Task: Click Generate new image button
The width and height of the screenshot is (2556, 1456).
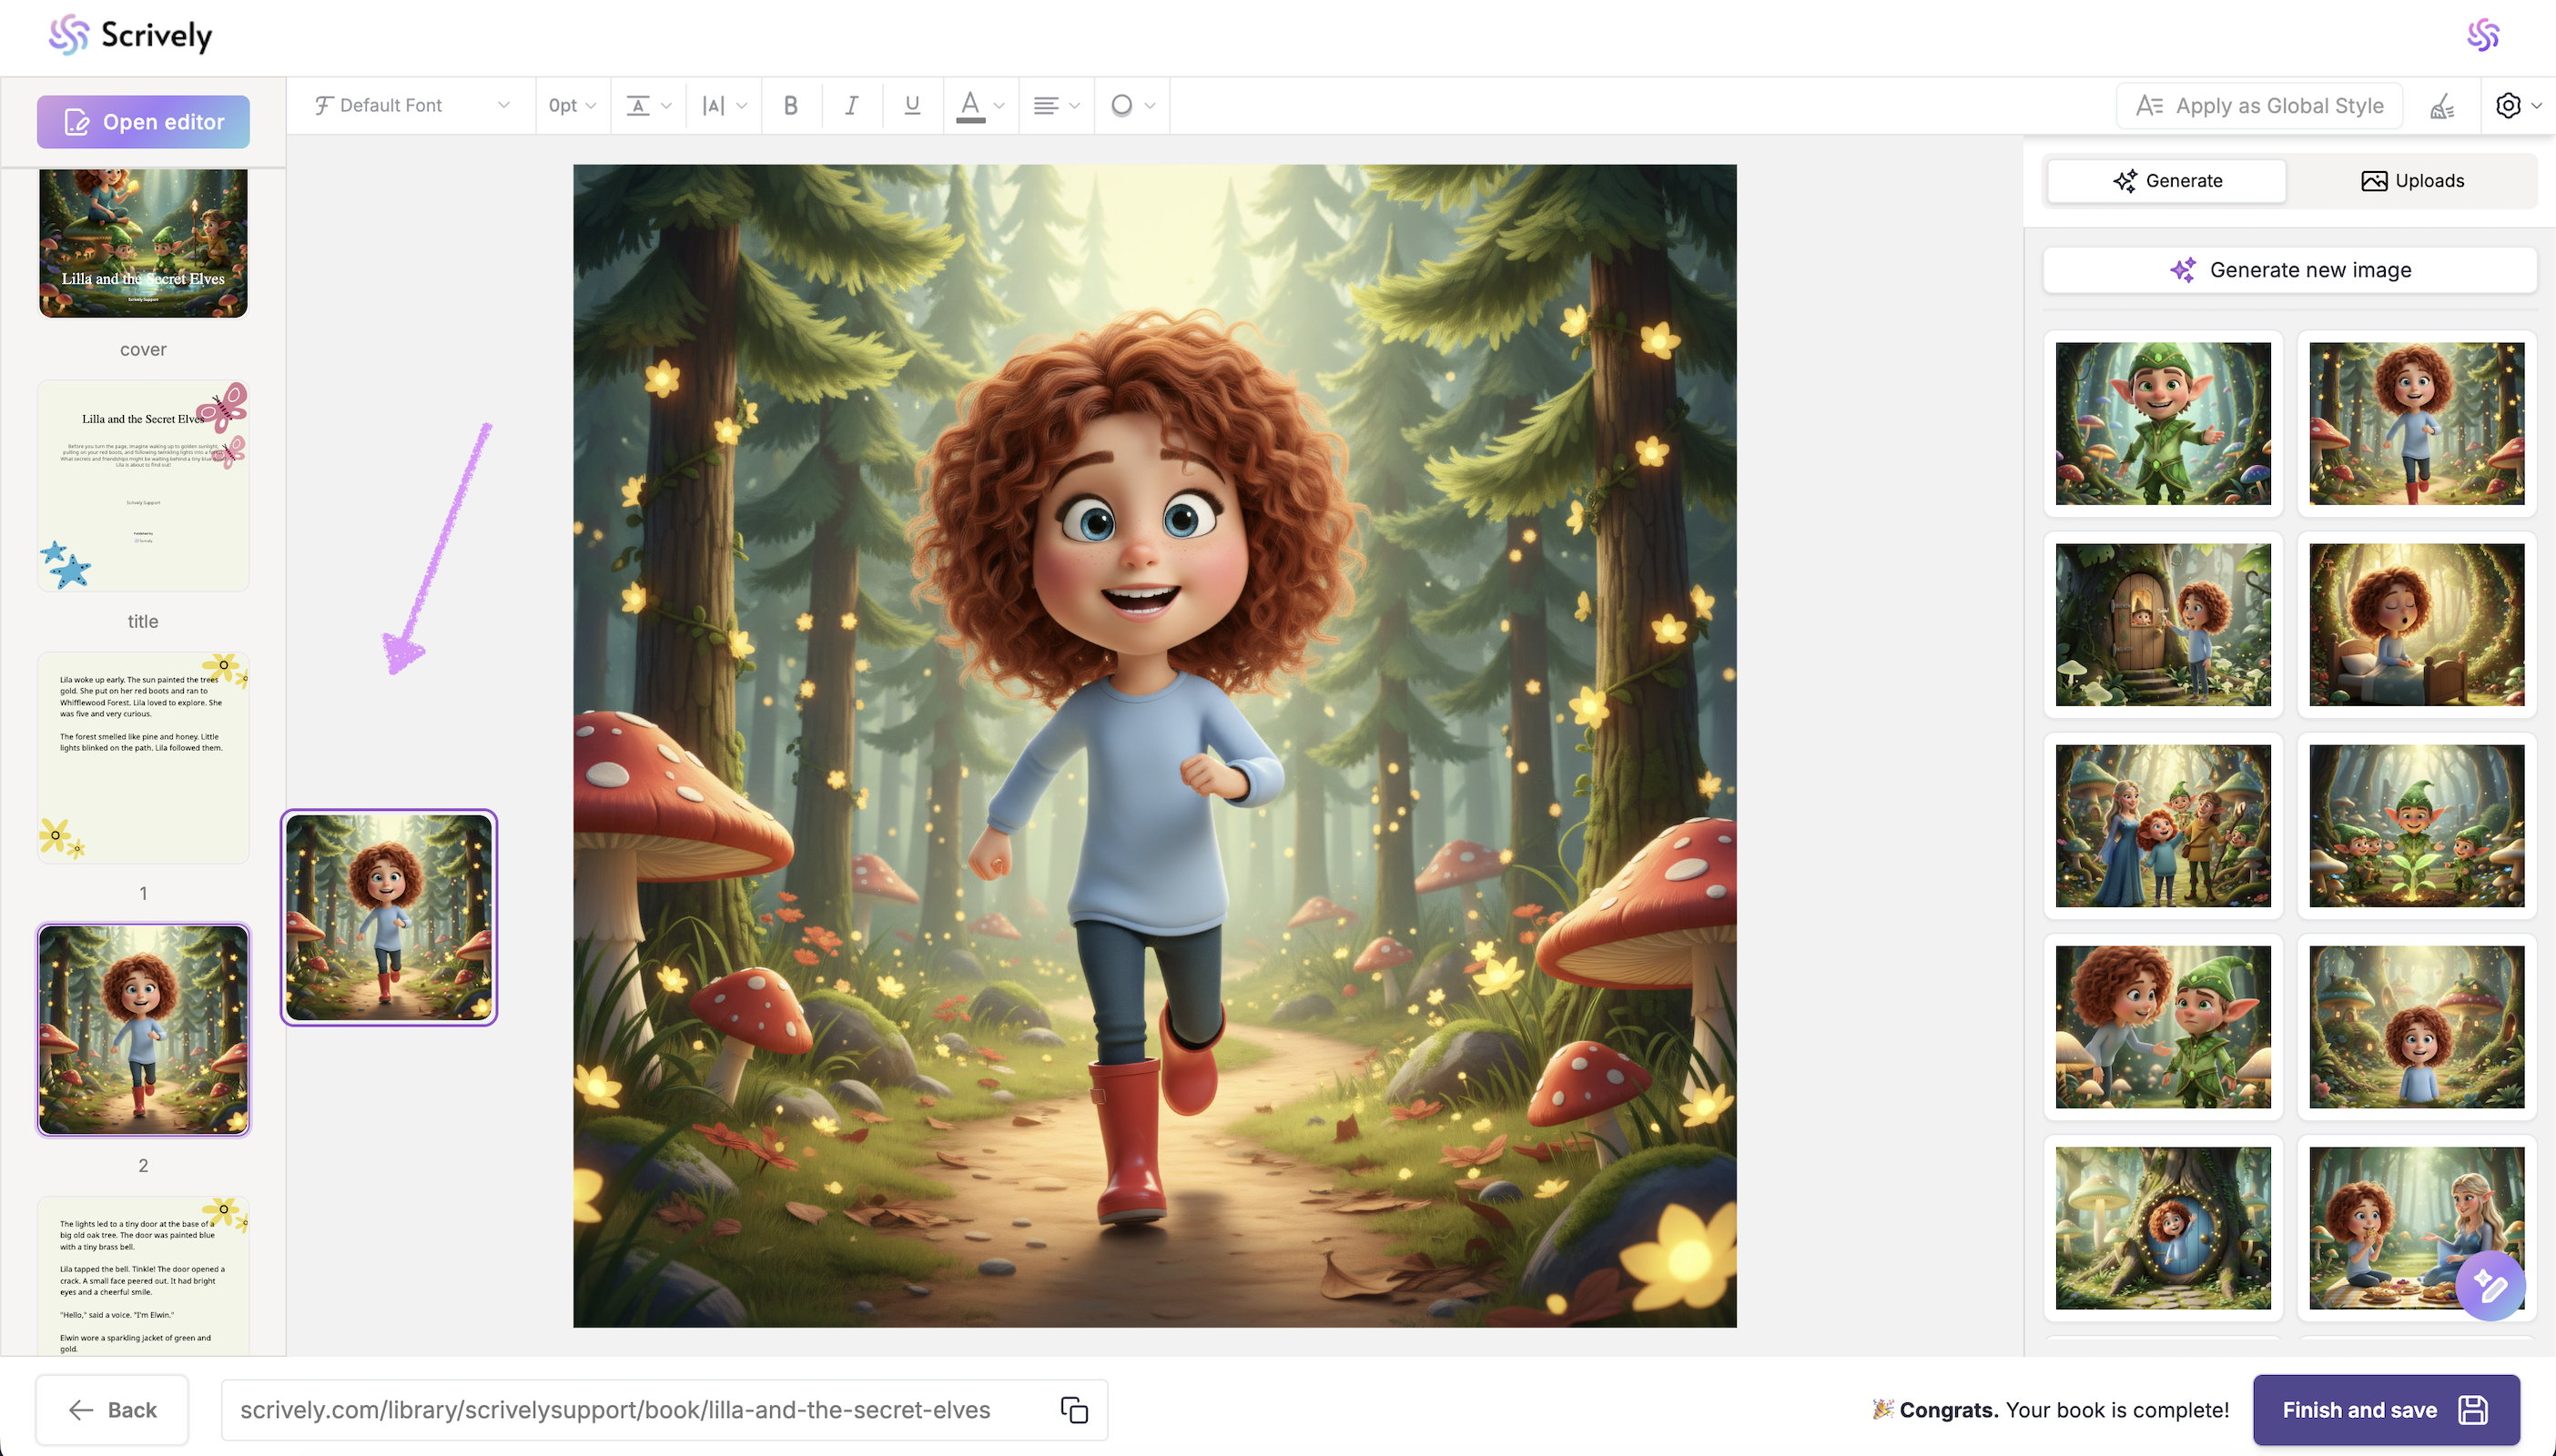Action: [x=2289, y=270]
